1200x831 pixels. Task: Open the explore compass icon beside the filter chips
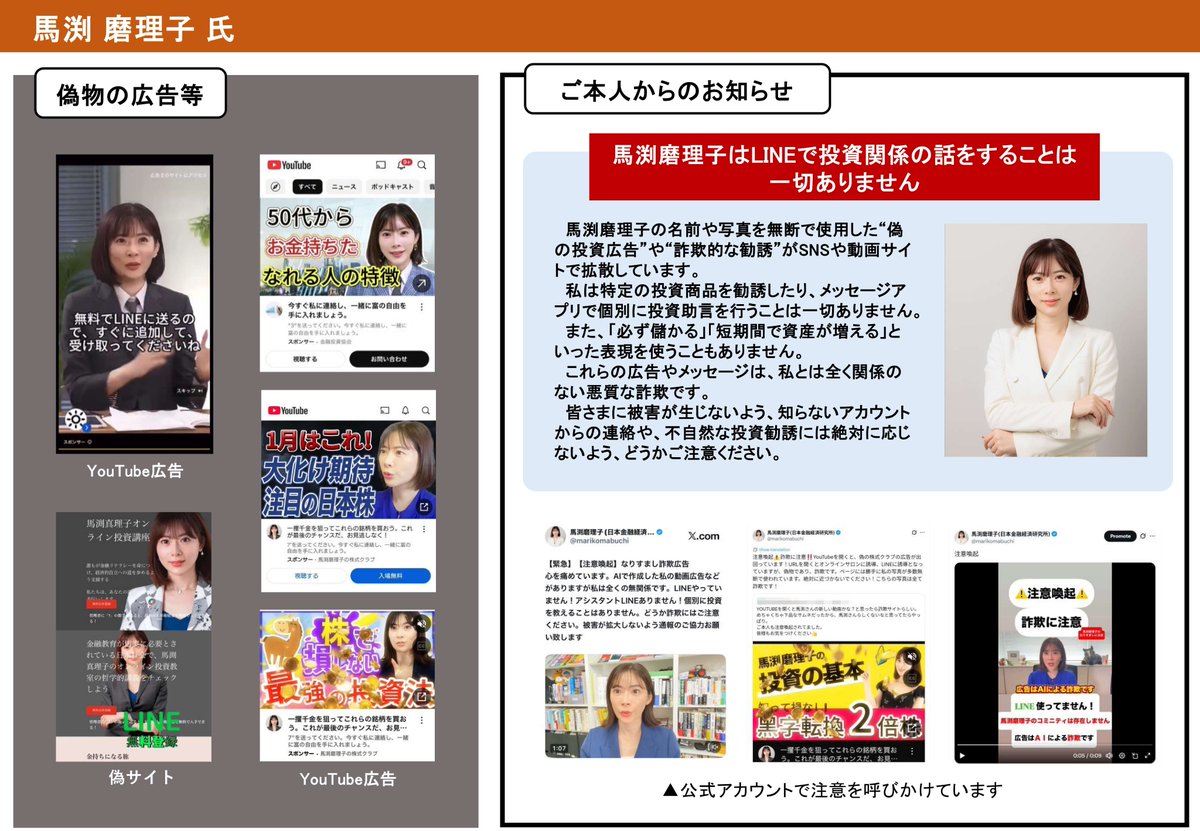coord(275,186)
